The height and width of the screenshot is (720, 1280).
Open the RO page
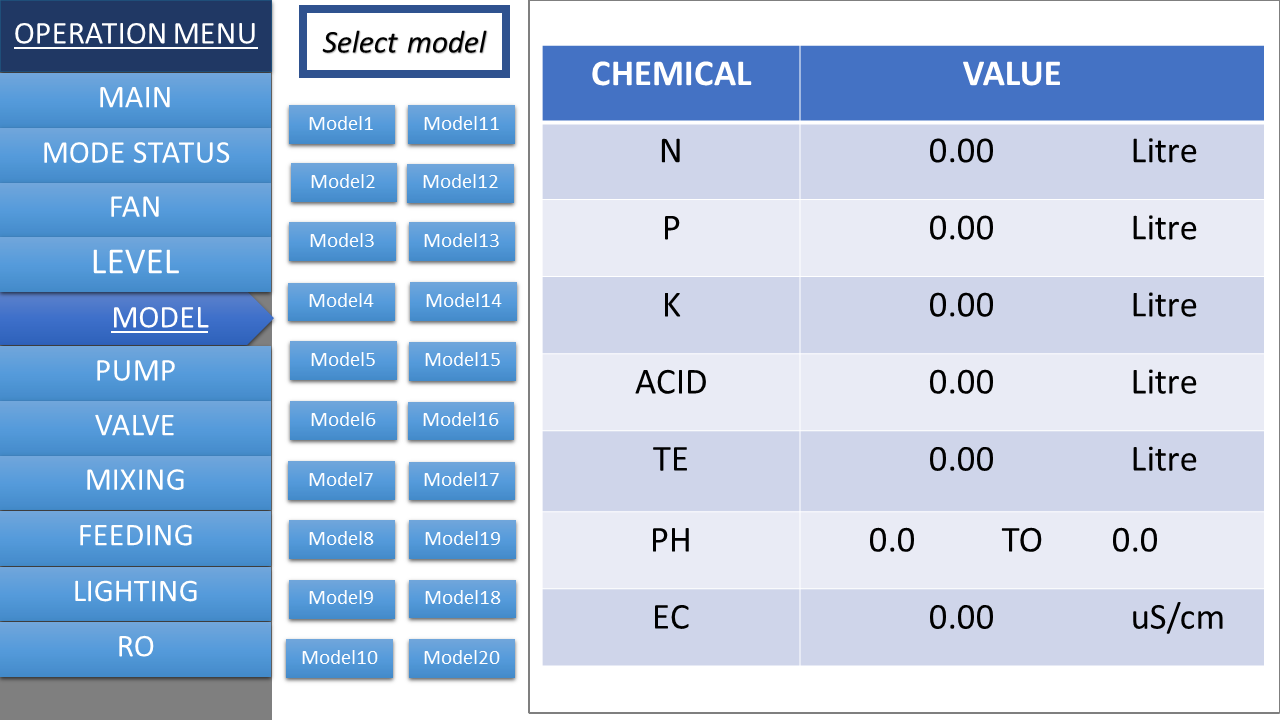[x=135, y=648]
